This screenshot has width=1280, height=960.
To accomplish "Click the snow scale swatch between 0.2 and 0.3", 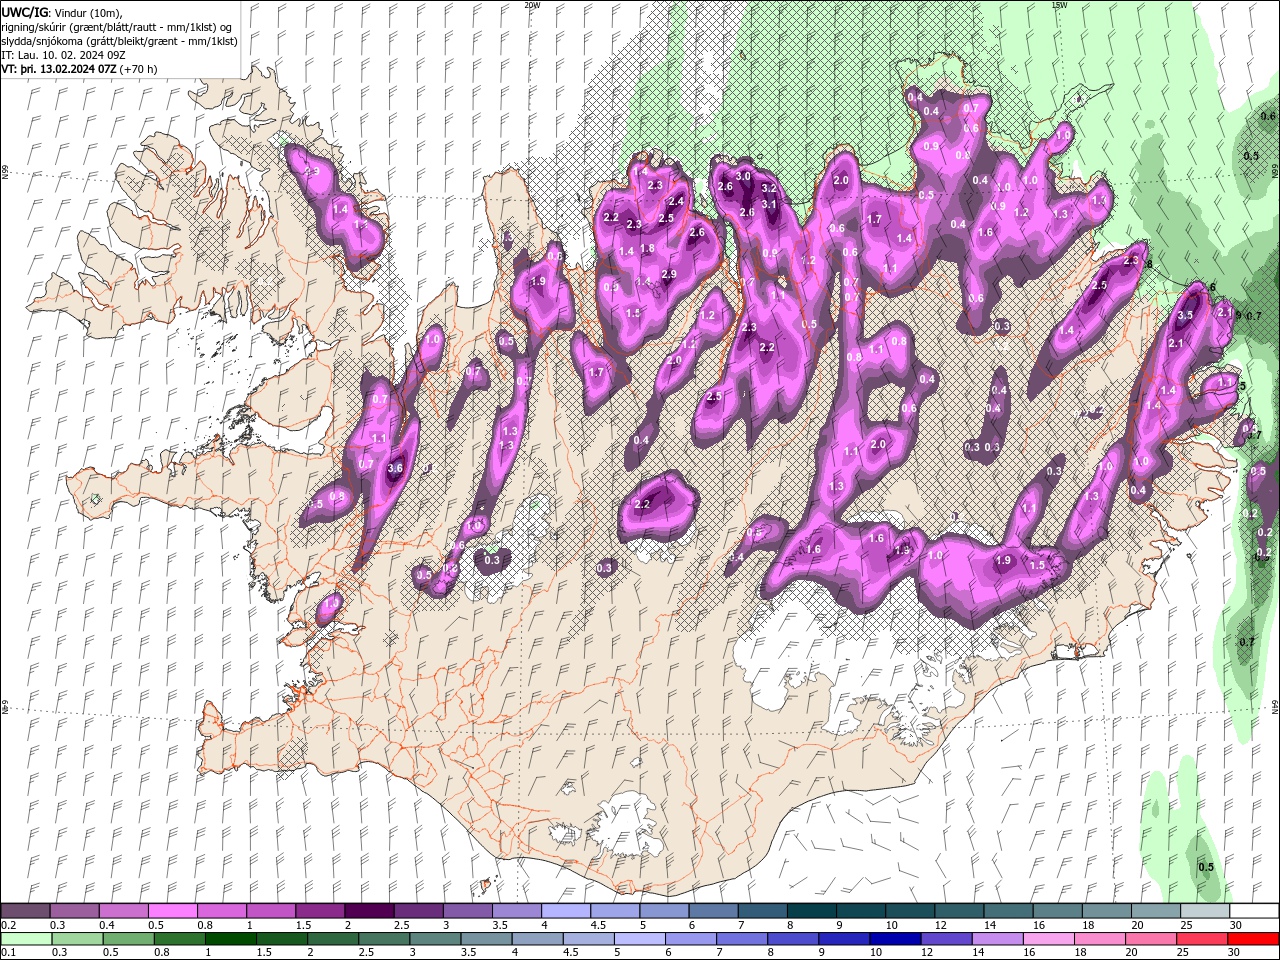I will (x=26, y=911).
